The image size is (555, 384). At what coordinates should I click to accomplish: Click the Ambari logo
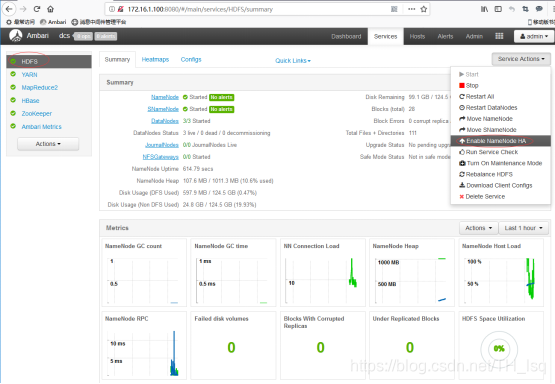[16, 36]
